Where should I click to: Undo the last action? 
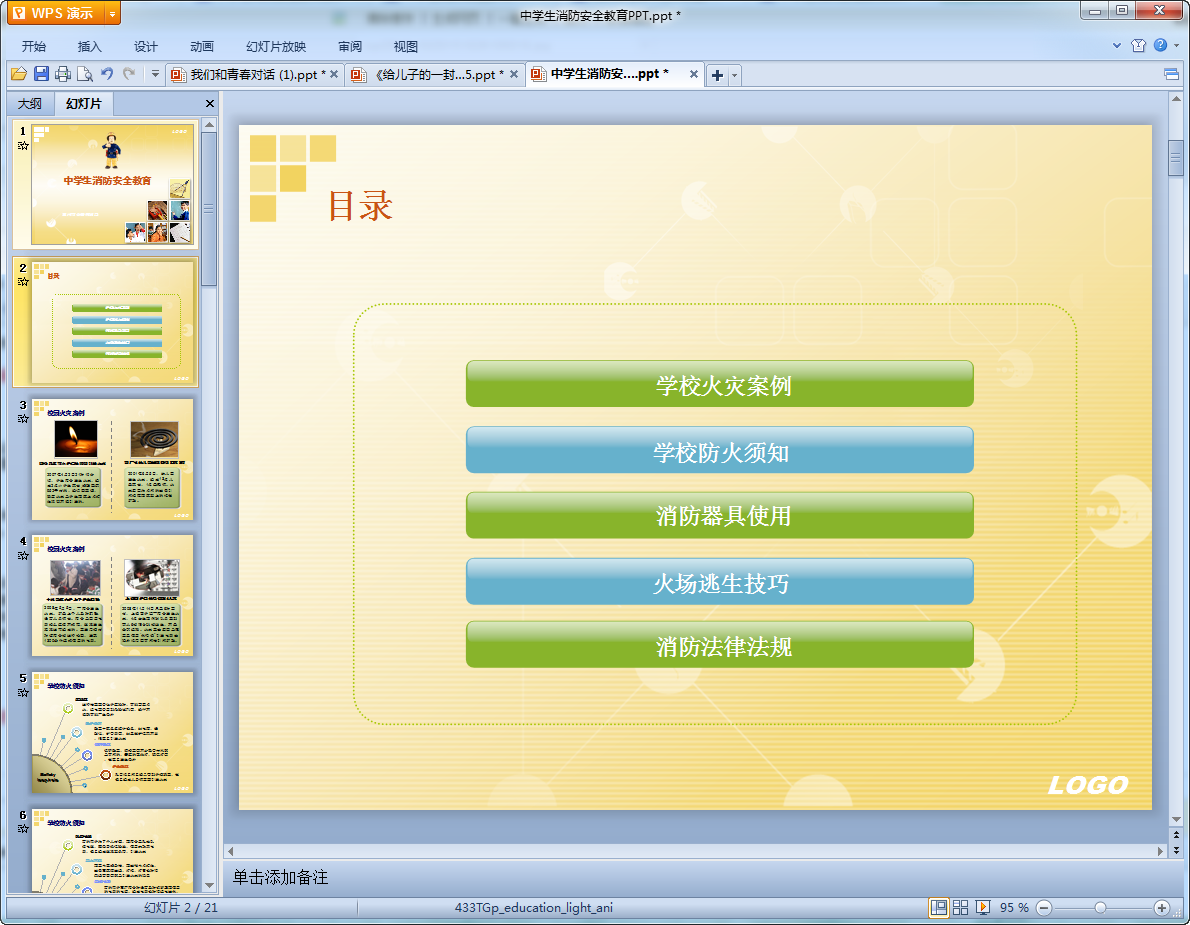(107, 74)
